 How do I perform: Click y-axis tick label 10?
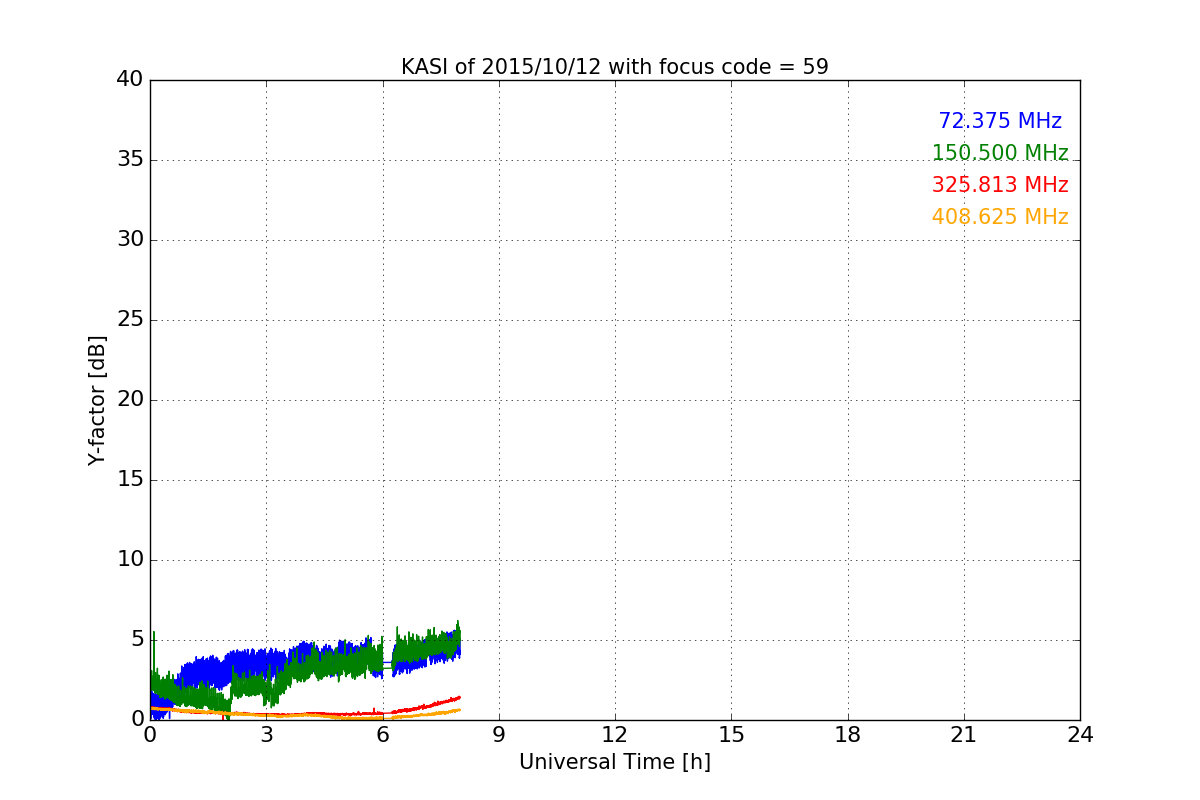(130, 560)
